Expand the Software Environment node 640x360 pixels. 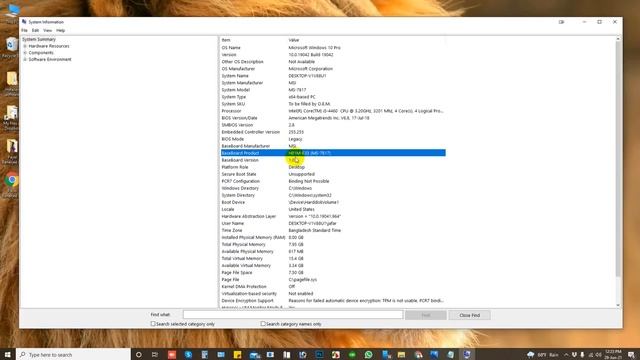(25, 60)
